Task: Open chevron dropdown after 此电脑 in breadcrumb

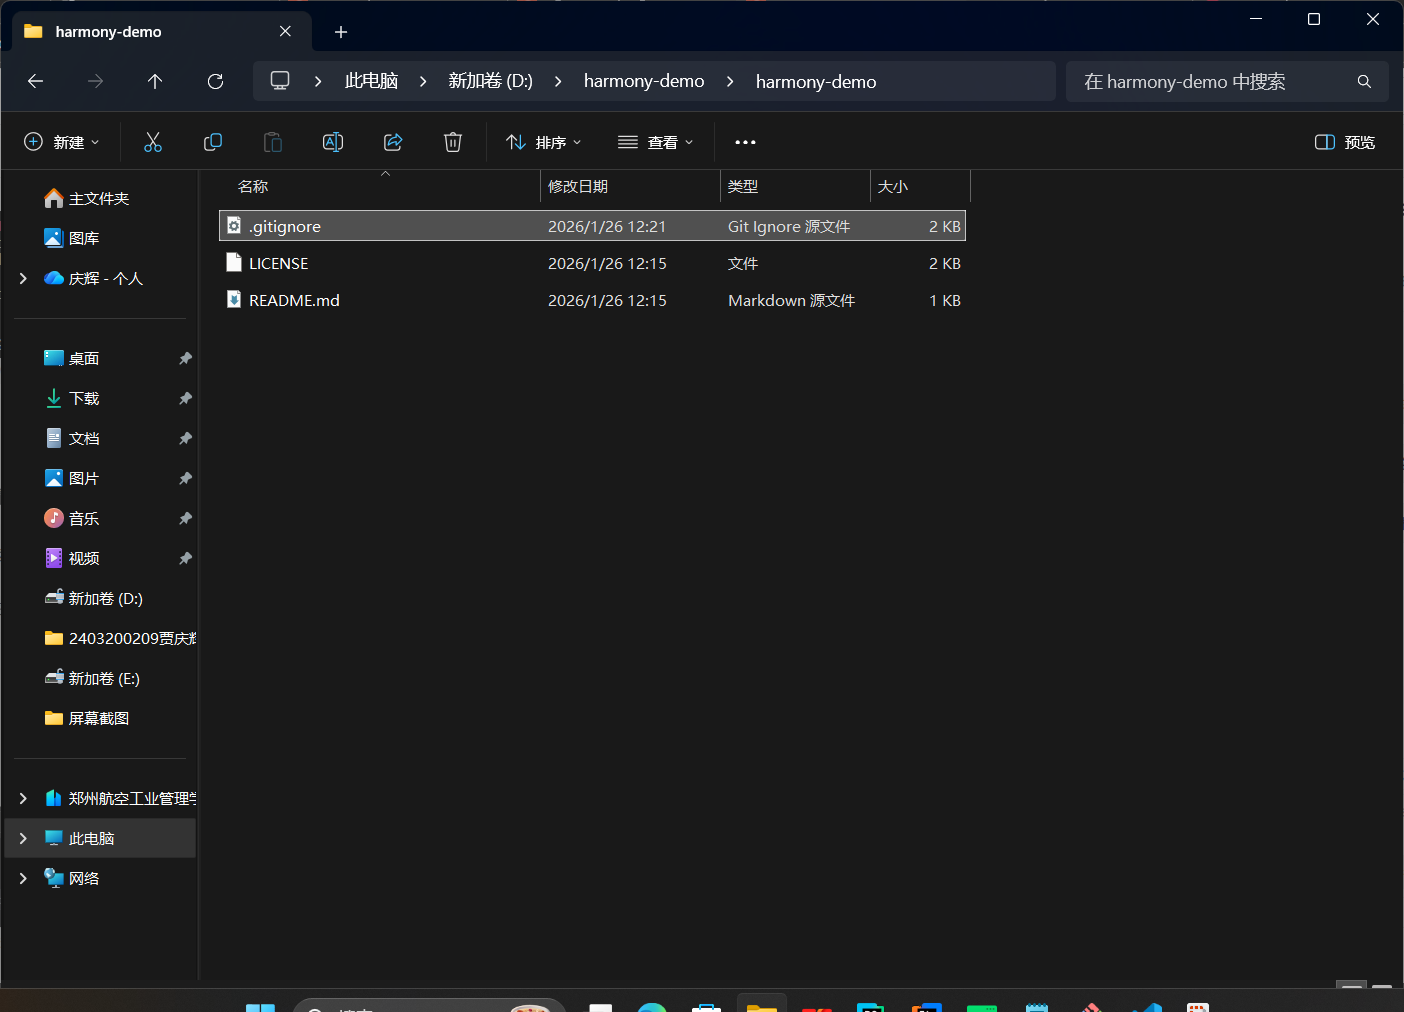Action: pyautogui.click(x=423, y=81)
